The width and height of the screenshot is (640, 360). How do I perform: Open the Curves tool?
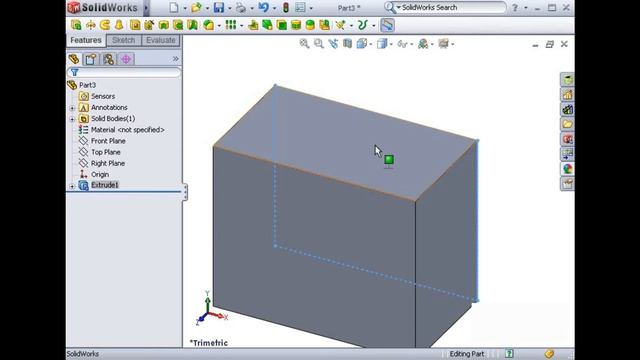pyautogui.click(x=362, y=25)
